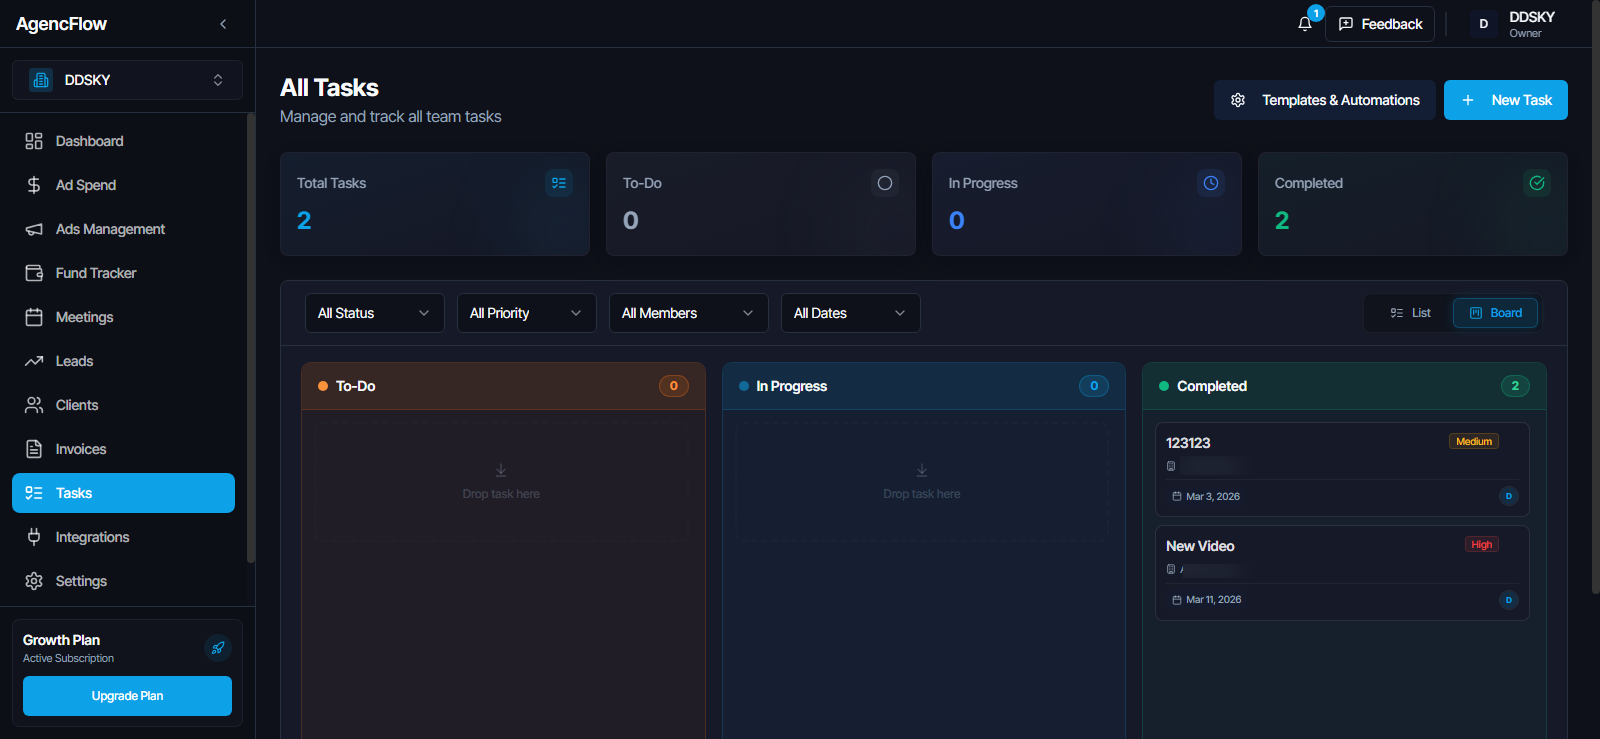Go to Meetings in the sidebar
Image resolution: width=1600 pixels, height=739 pixels.
[123, 317]
